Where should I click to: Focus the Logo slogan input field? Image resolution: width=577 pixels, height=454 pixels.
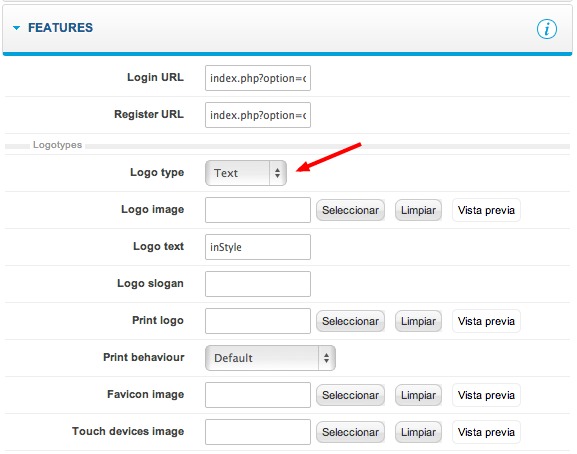pos(258,284)
